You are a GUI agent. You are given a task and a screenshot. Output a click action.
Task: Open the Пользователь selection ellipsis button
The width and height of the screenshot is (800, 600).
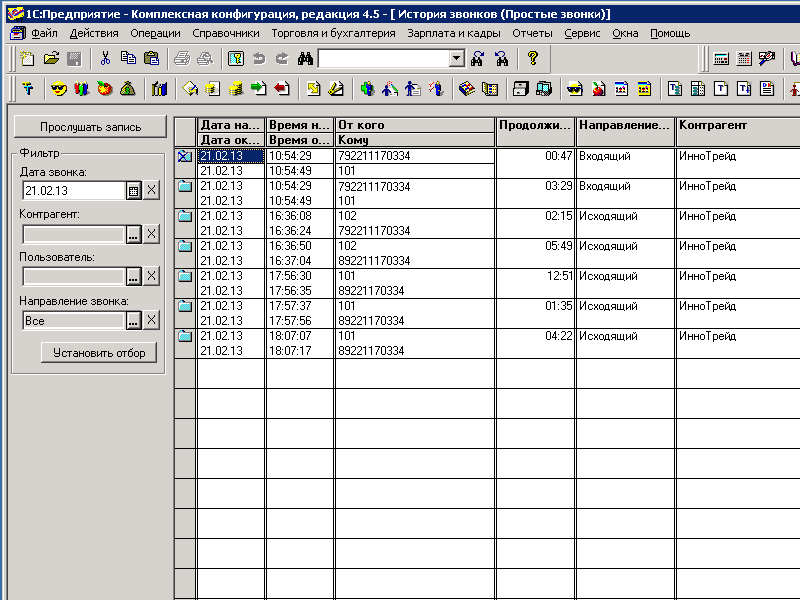click(x=134, y=277)
